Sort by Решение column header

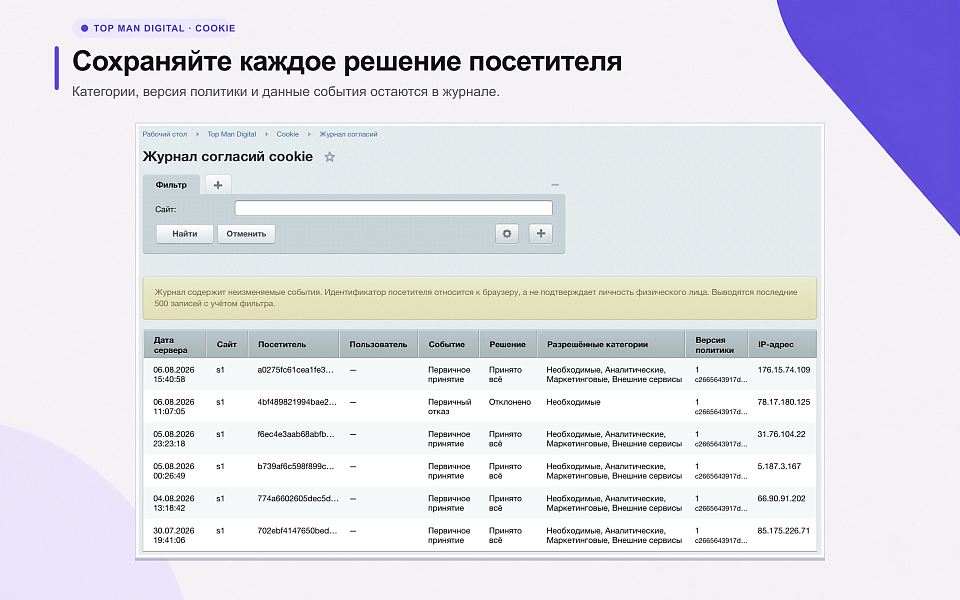point(508,344)
